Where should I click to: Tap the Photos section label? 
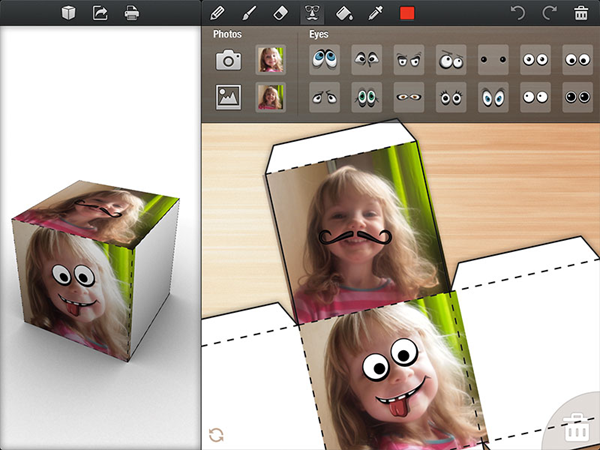pos(227,34)
